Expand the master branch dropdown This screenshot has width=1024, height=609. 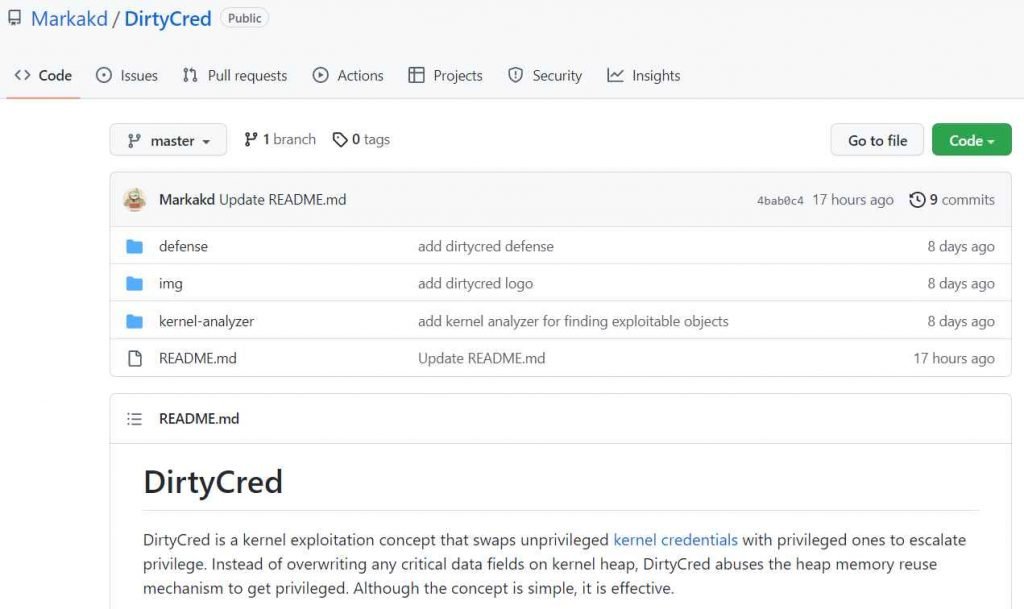(168, 140)
